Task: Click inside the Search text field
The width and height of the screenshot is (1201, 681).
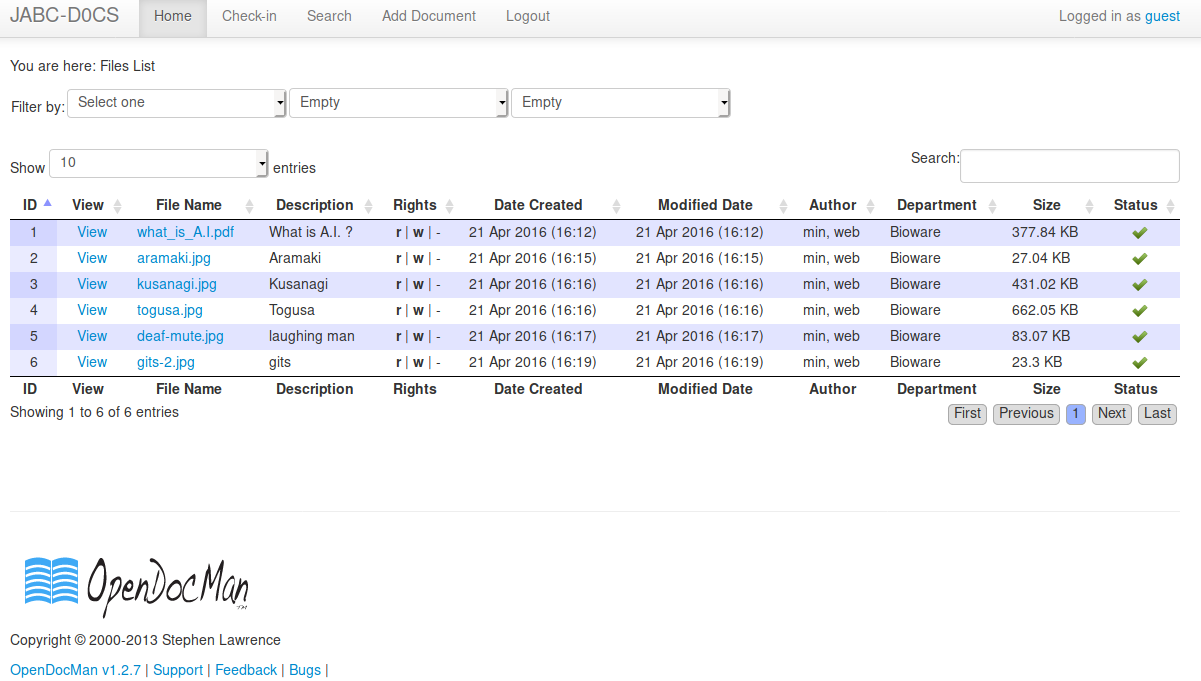Action: pyautogui.click(x=1069, y=165)
